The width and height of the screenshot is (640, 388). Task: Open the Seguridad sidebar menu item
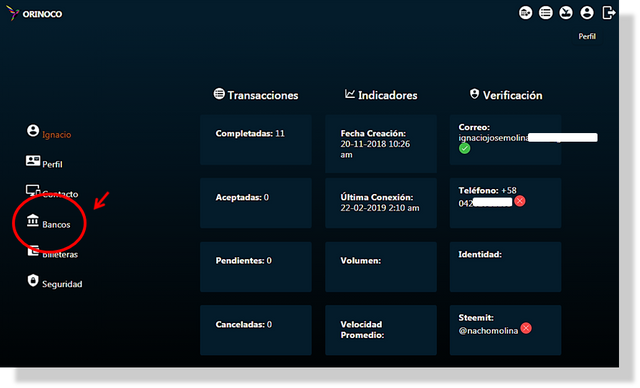62,284
